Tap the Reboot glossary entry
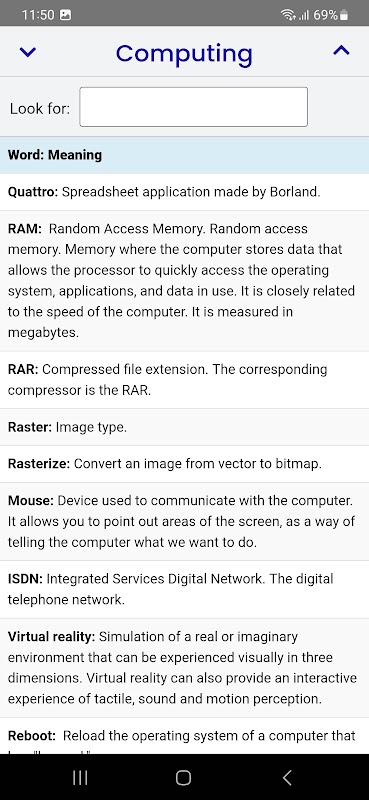Image resolution: width=369 pixels, height=800 pixels. (x=184, y=736)
